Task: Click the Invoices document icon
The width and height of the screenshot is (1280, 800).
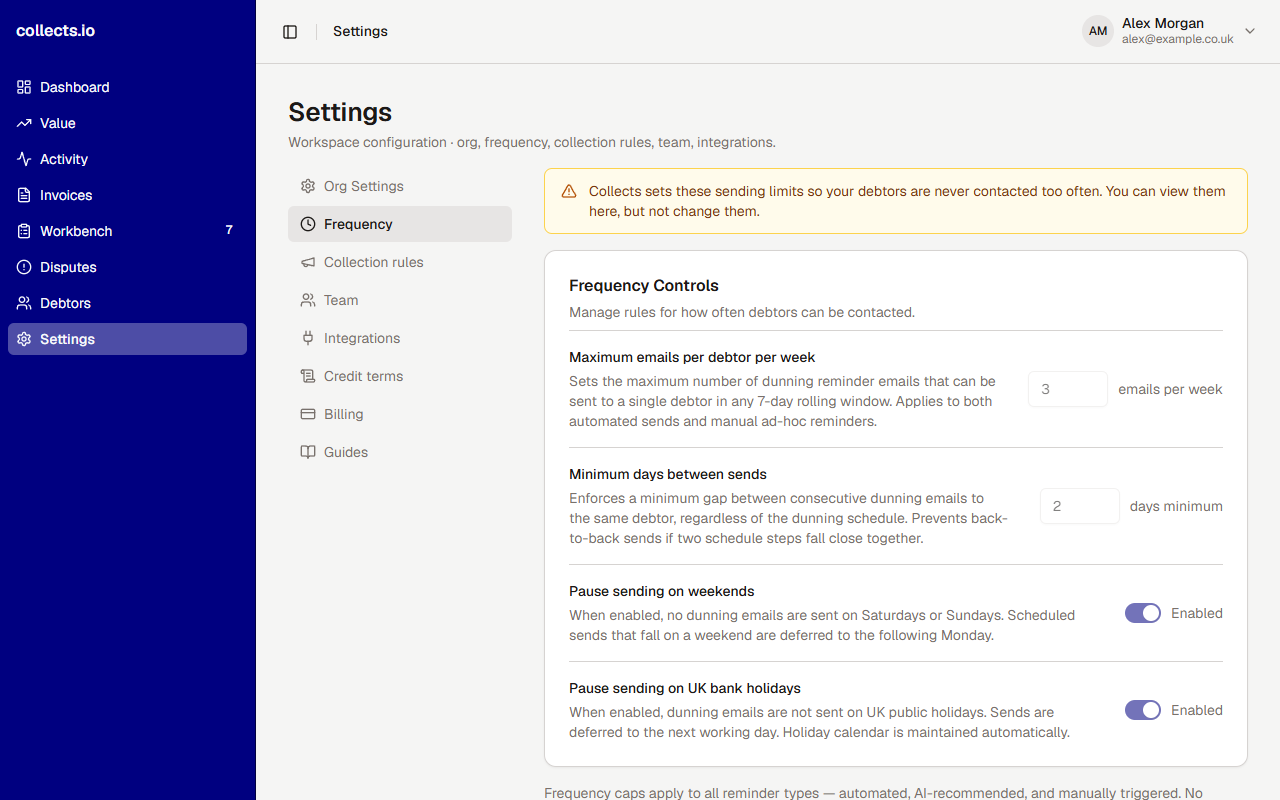Action: (24, 195)
